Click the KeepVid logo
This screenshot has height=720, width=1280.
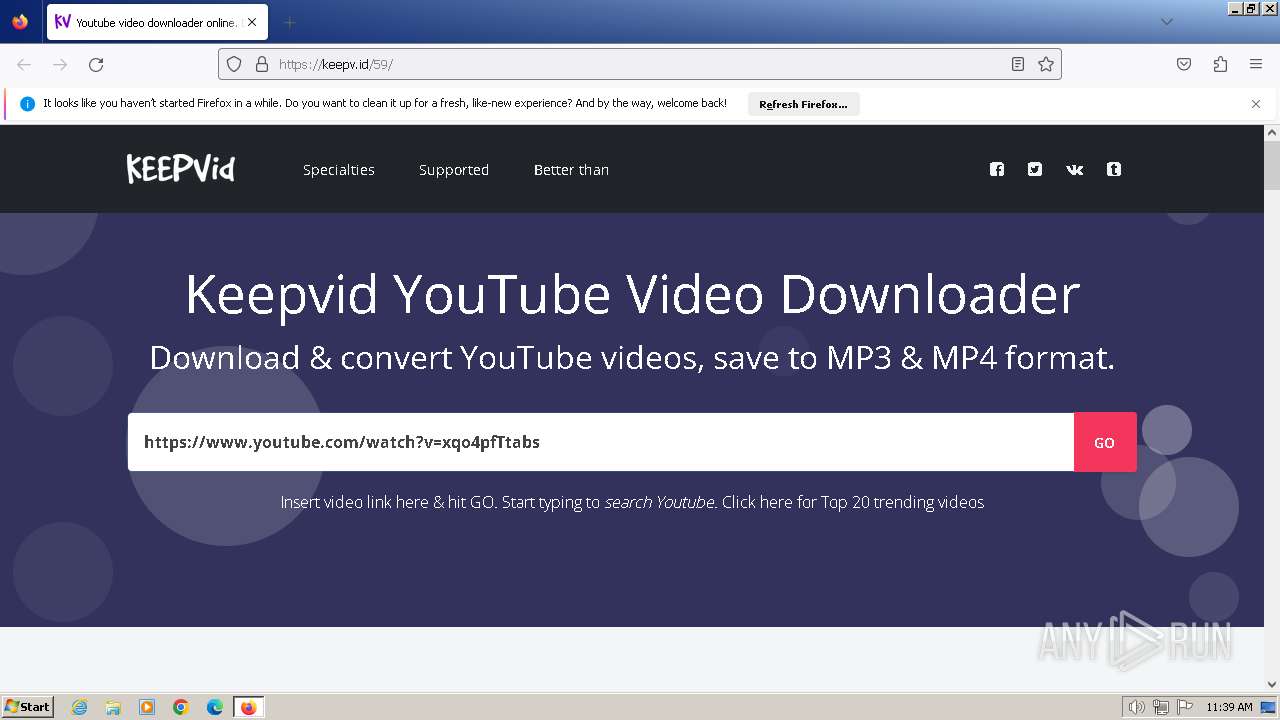pyautogui.click(x=181, y=169)
